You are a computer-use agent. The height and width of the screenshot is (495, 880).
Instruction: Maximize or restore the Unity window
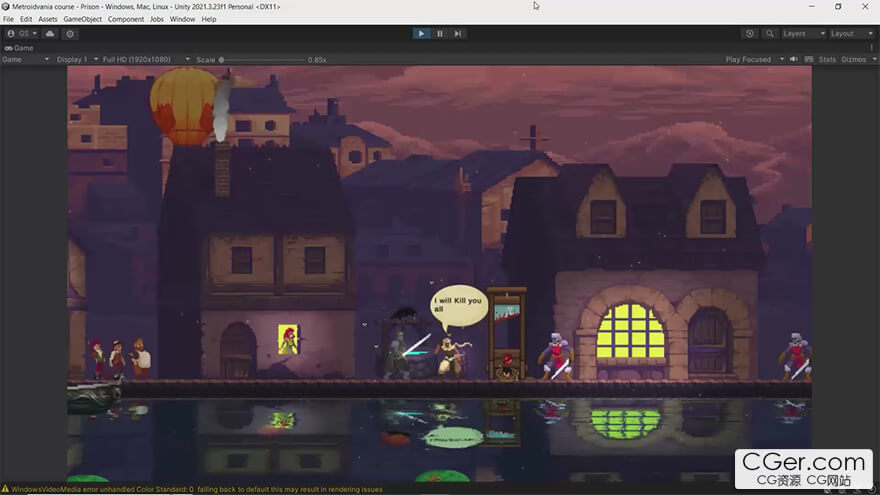[838, 7]
